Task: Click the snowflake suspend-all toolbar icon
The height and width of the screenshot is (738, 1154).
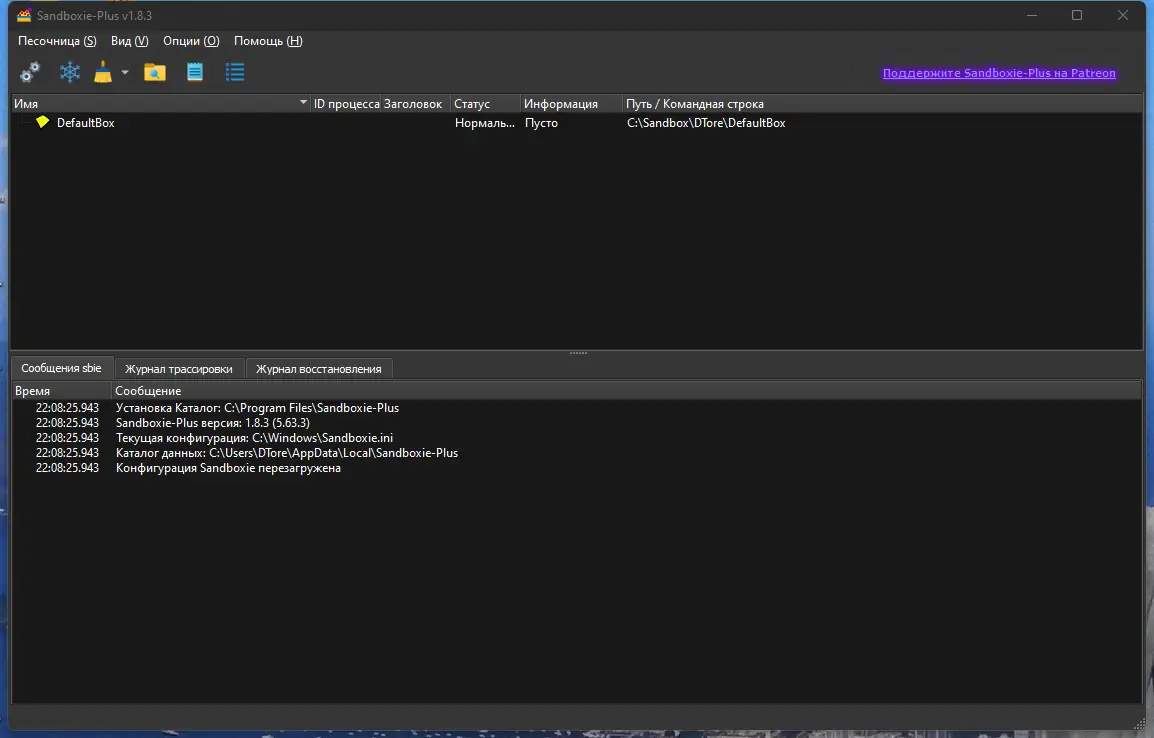Action: click(x=70, y=72)
